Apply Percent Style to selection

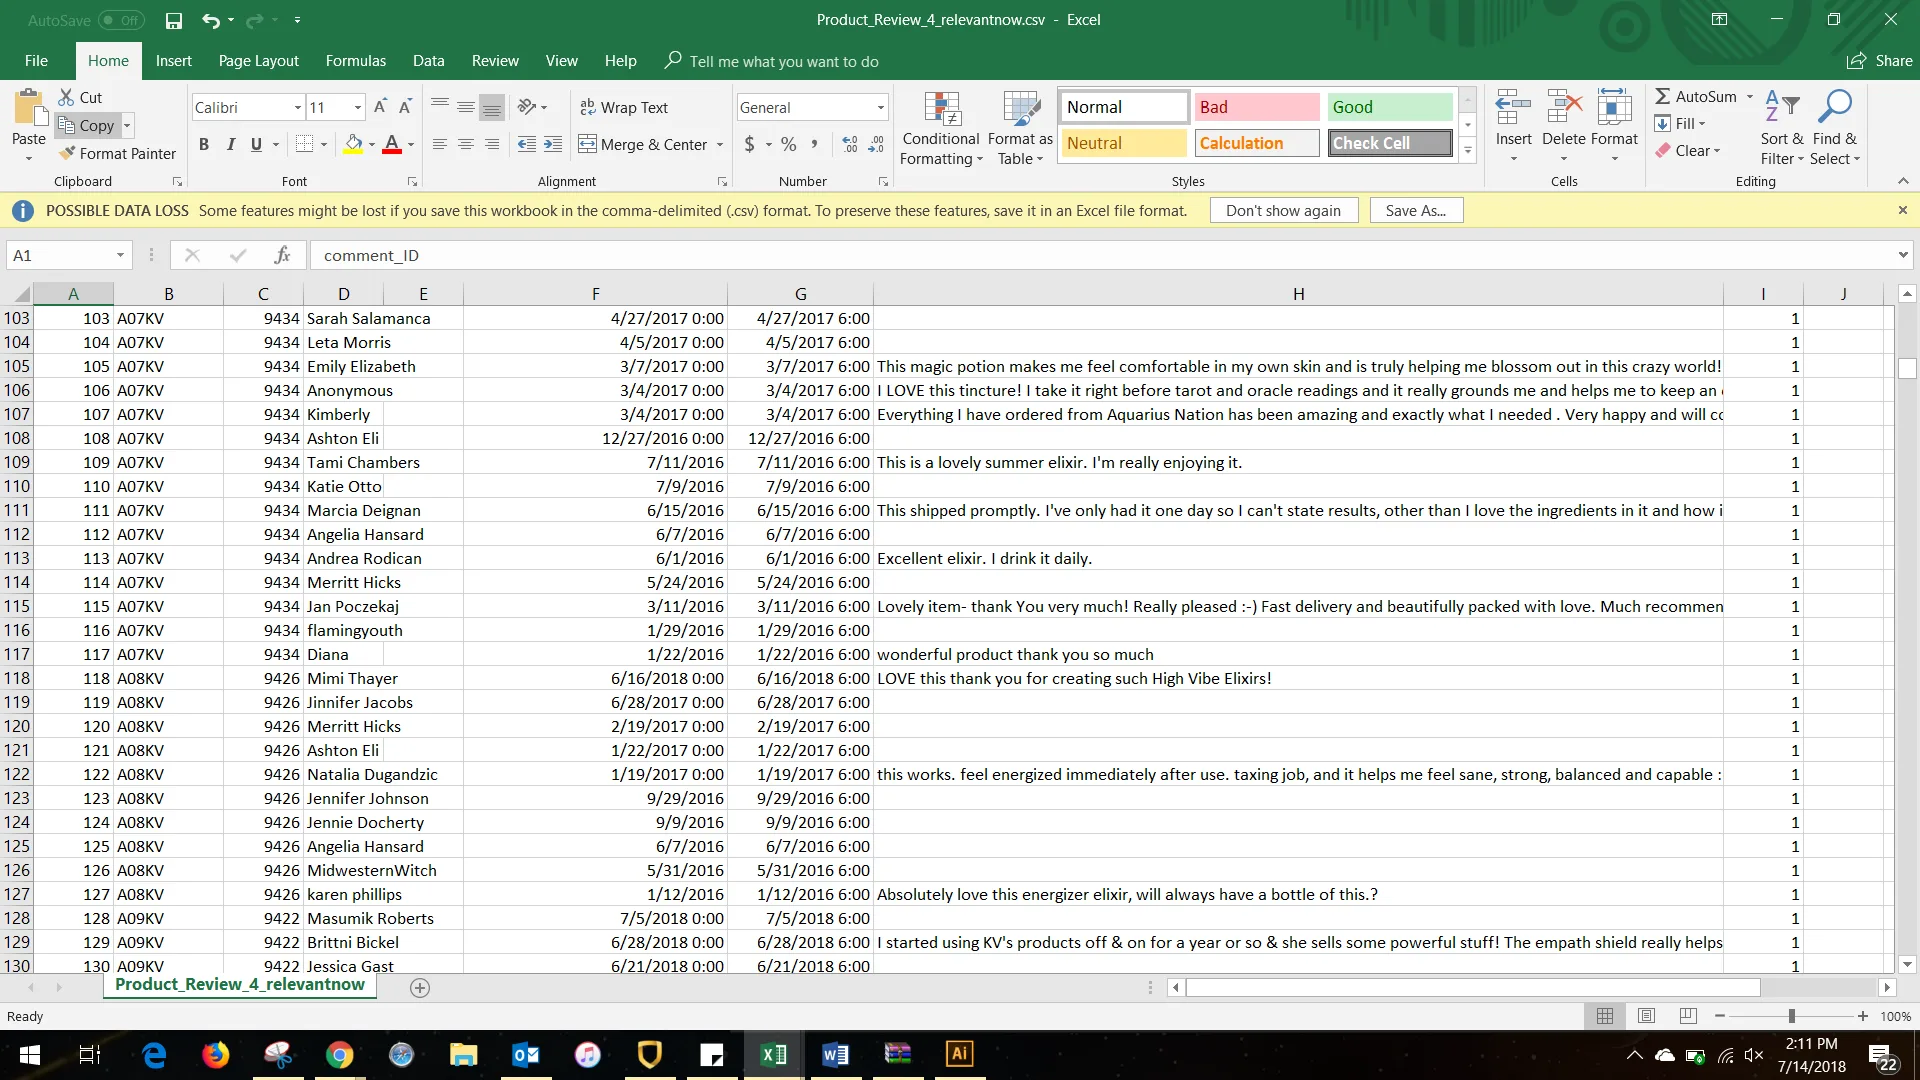pyautogui.click(x=788, y=144)
